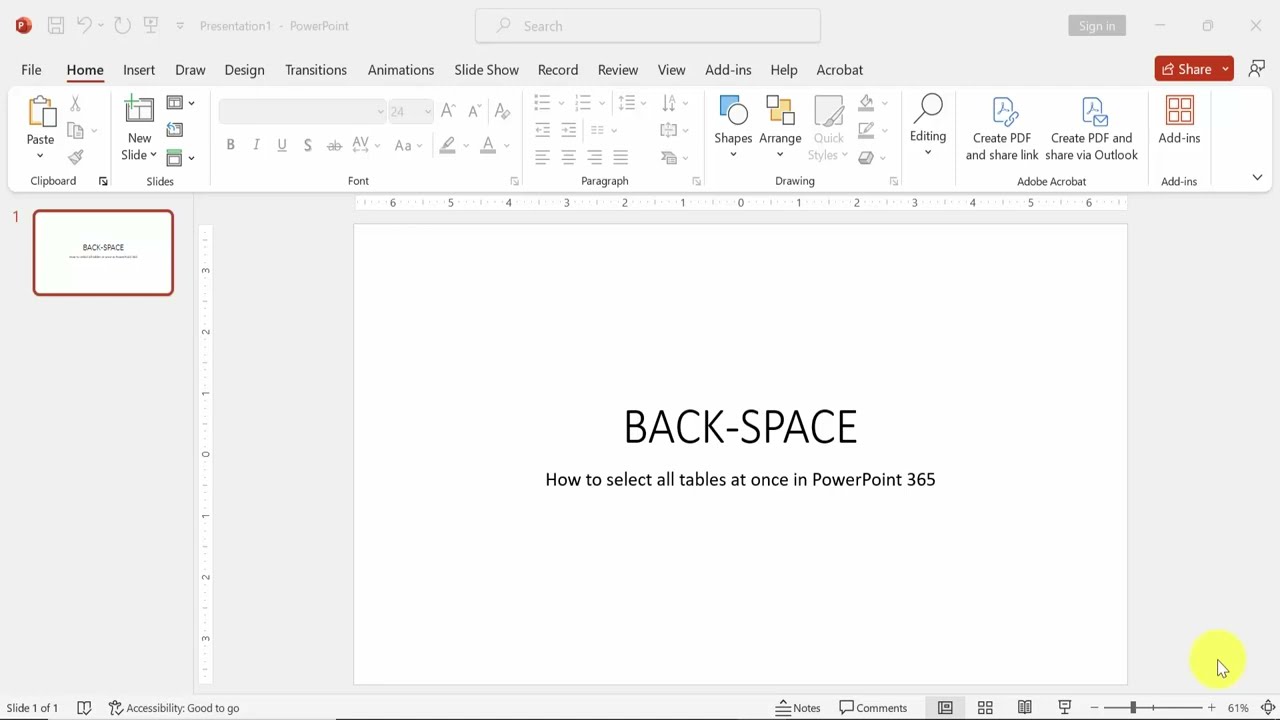
Task: Click the Undo arrow in title bar
Action: tap(85, 26)
